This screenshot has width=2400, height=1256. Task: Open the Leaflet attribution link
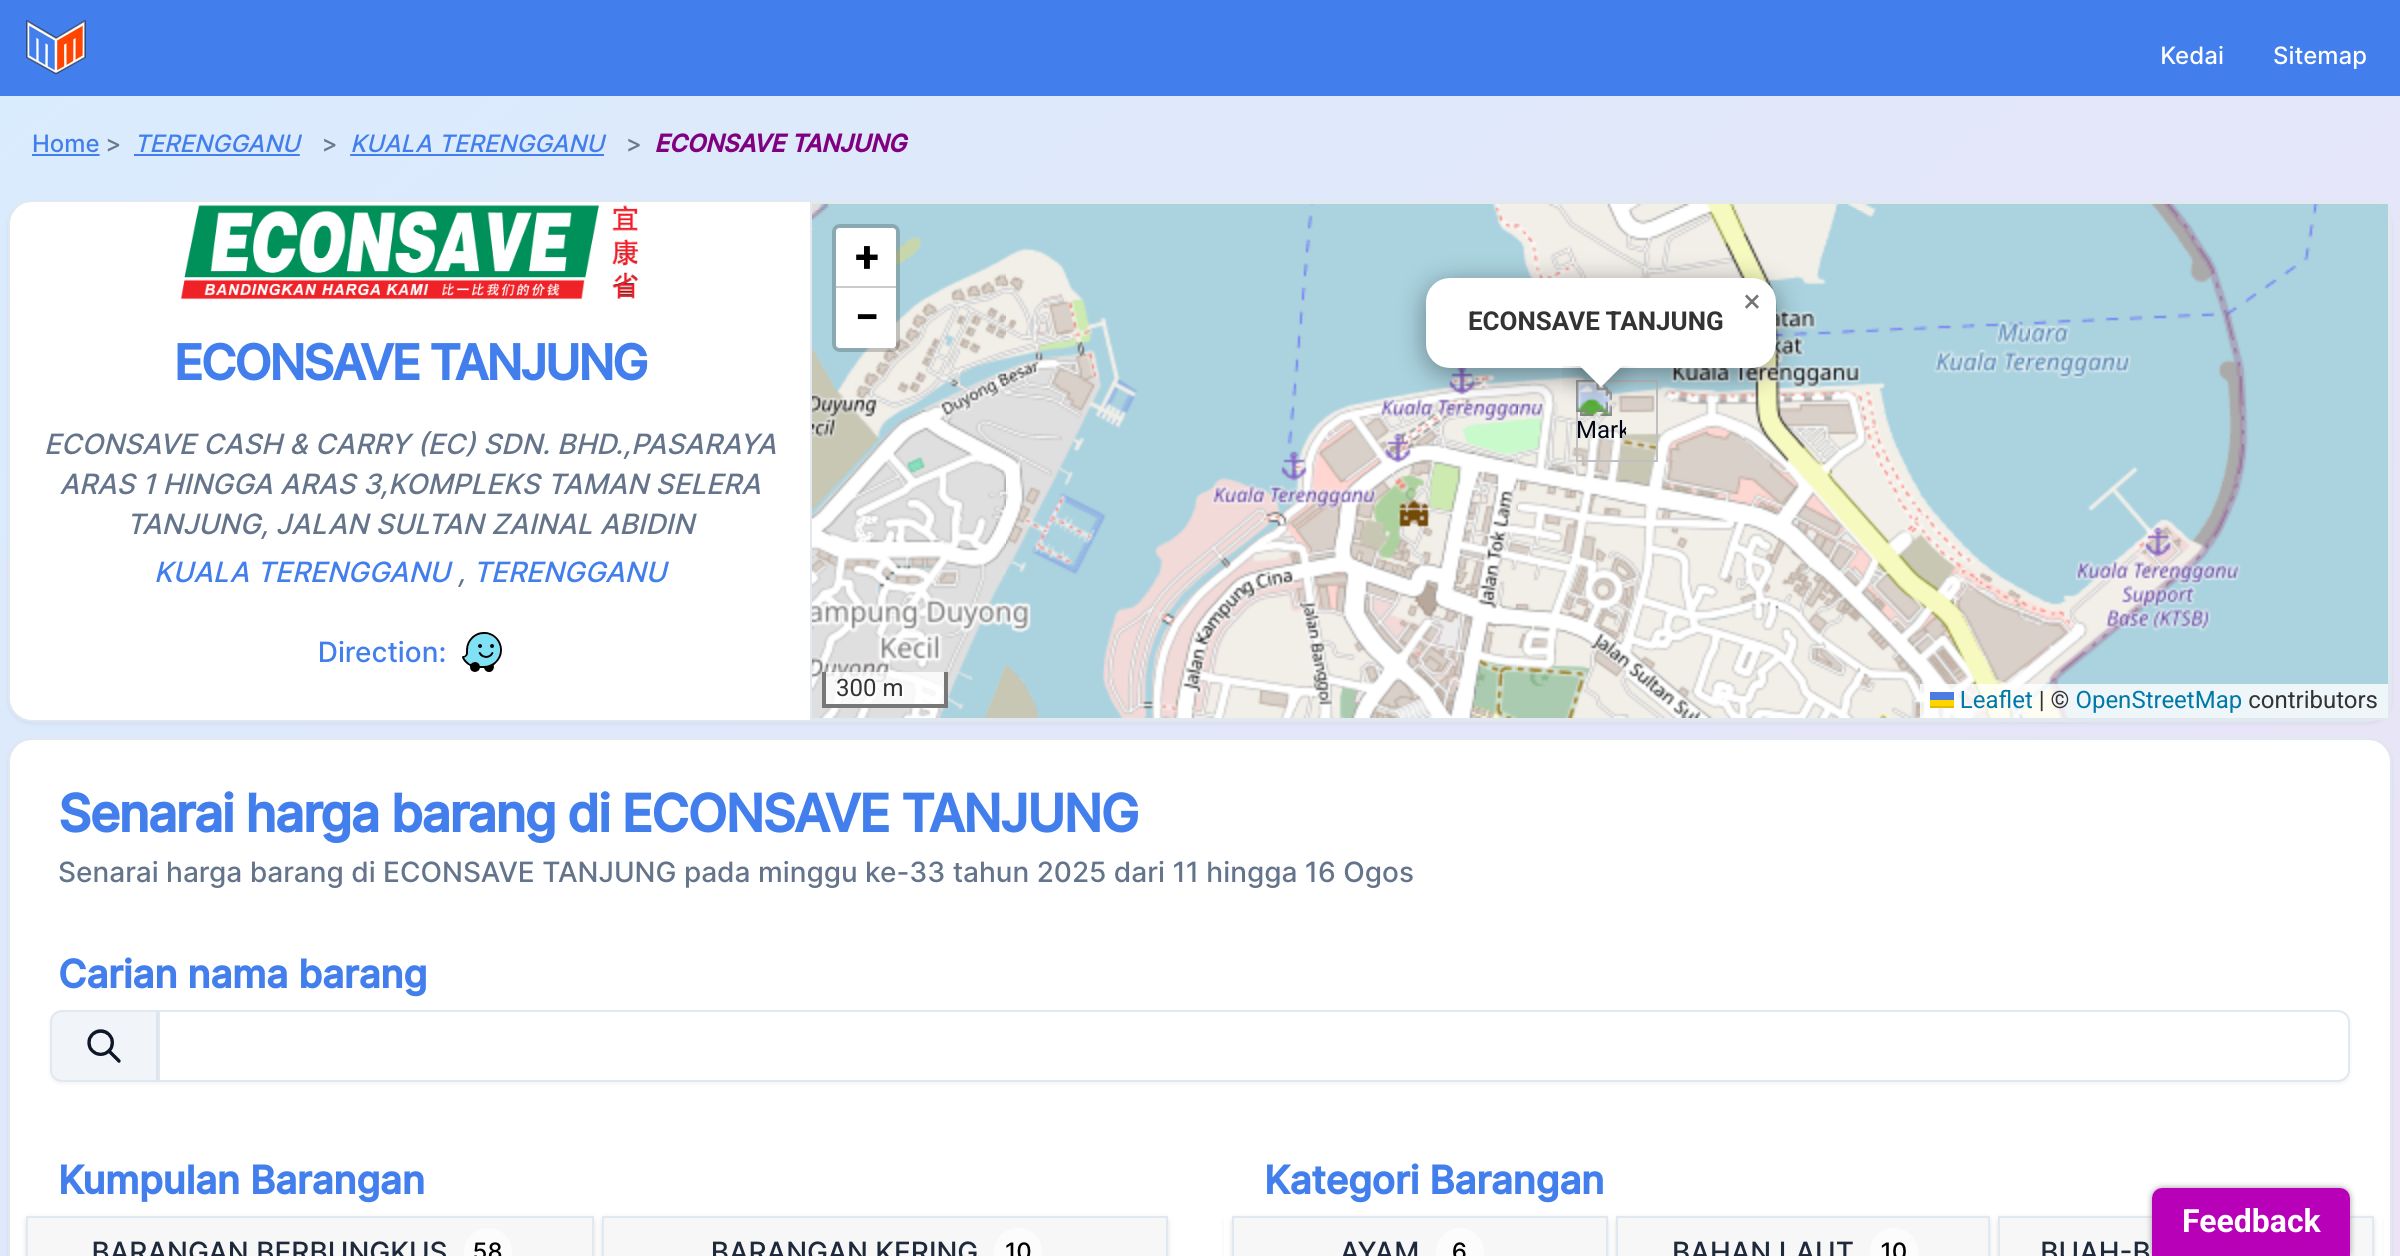click(x=1995, y=700)
